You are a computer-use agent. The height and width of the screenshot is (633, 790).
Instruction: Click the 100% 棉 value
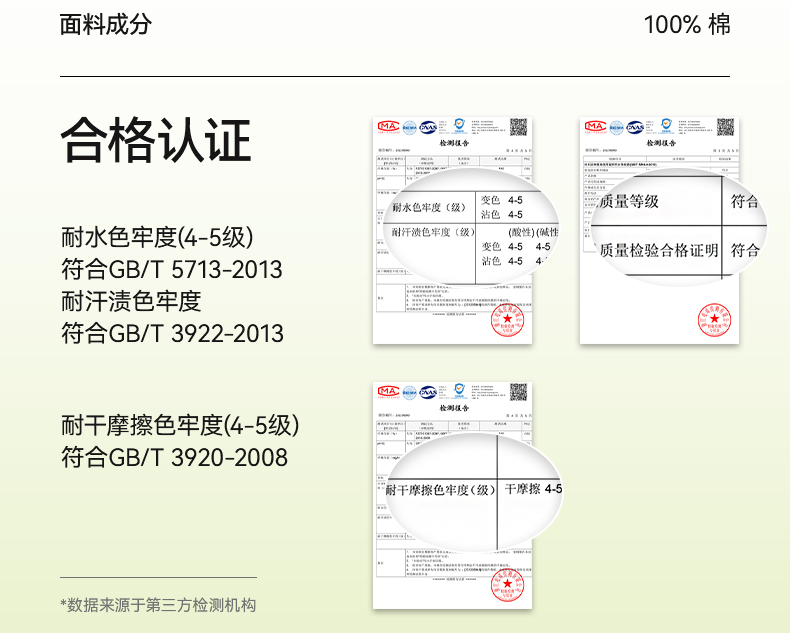tap(687, 24)
